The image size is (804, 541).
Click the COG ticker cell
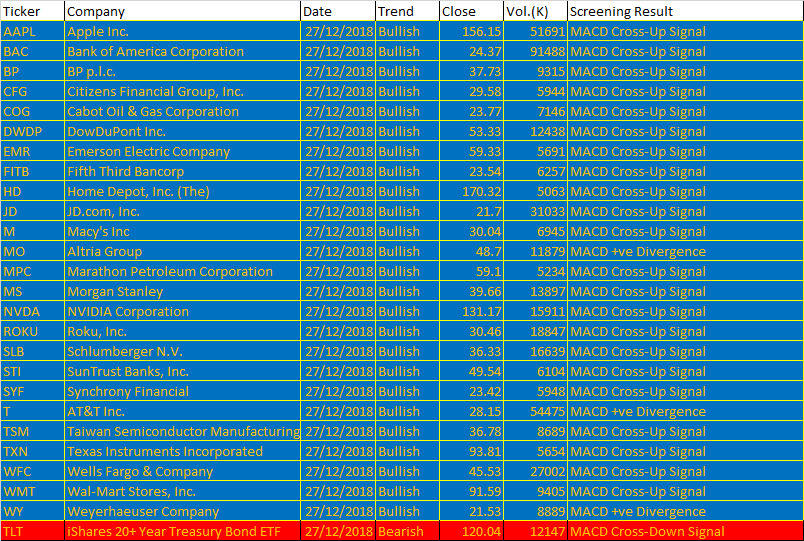pyautogui.click(x=32, y=111)
